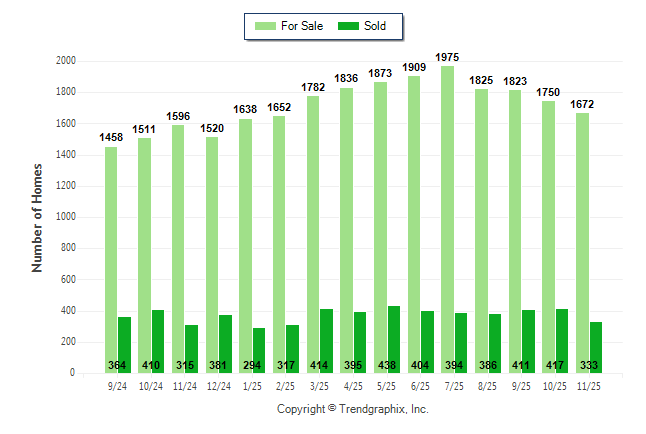Click the Number of Homes axis title
The width and height of the screenshot is (646, 434).
pyautogui.click(x=37, y=217)
